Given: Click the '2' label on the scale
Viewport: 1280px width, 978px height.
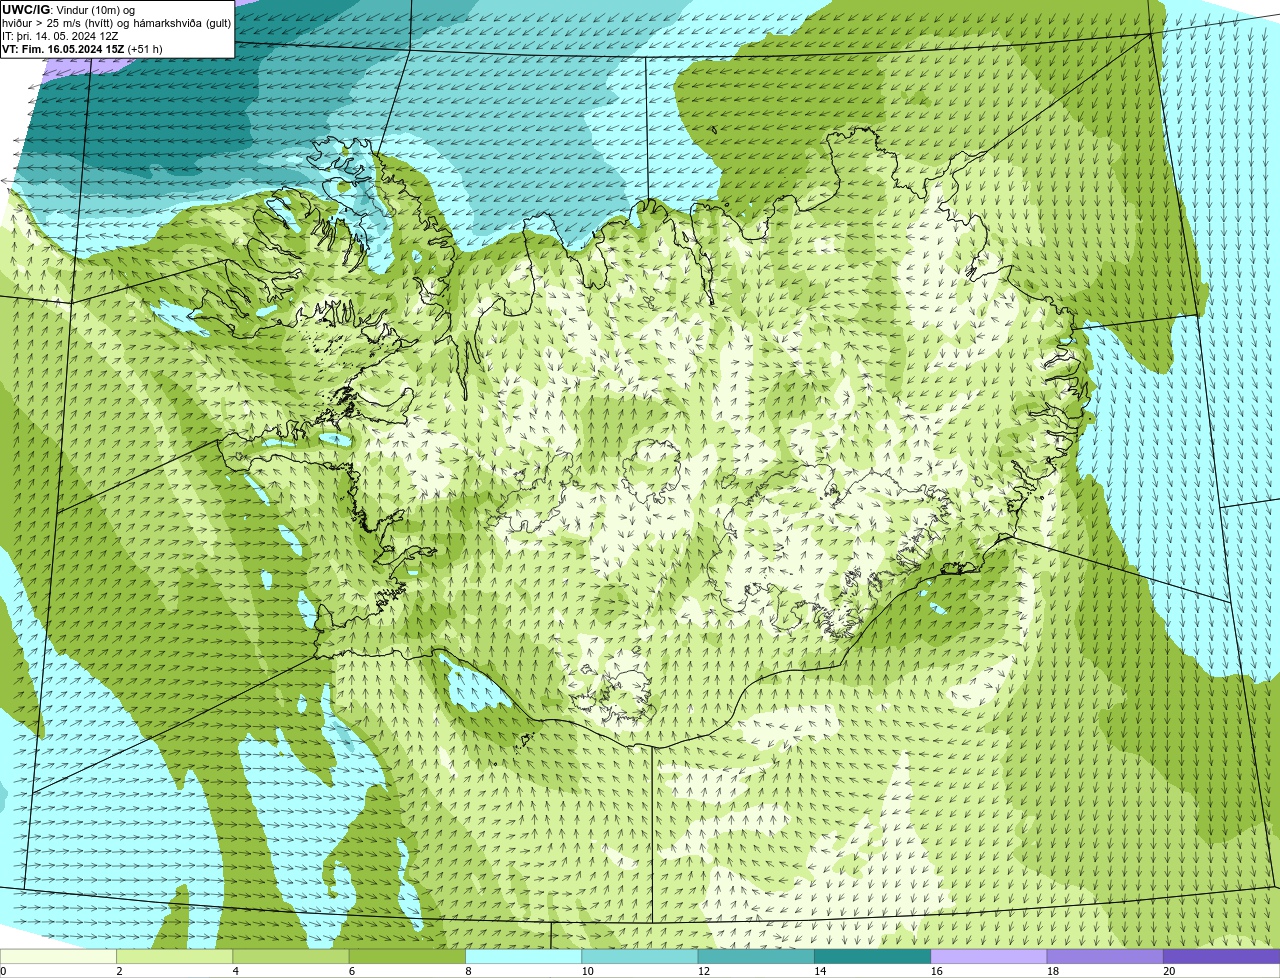Looking at the screenshot, I should tap(119, 971).
